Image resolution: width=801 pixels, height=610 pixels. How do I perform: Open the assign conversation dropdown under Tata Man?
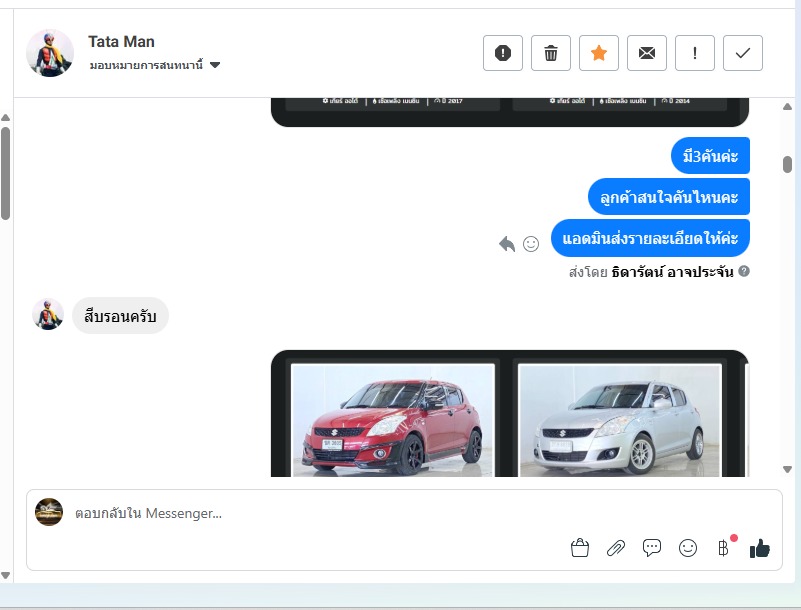[x=154, y=65]
